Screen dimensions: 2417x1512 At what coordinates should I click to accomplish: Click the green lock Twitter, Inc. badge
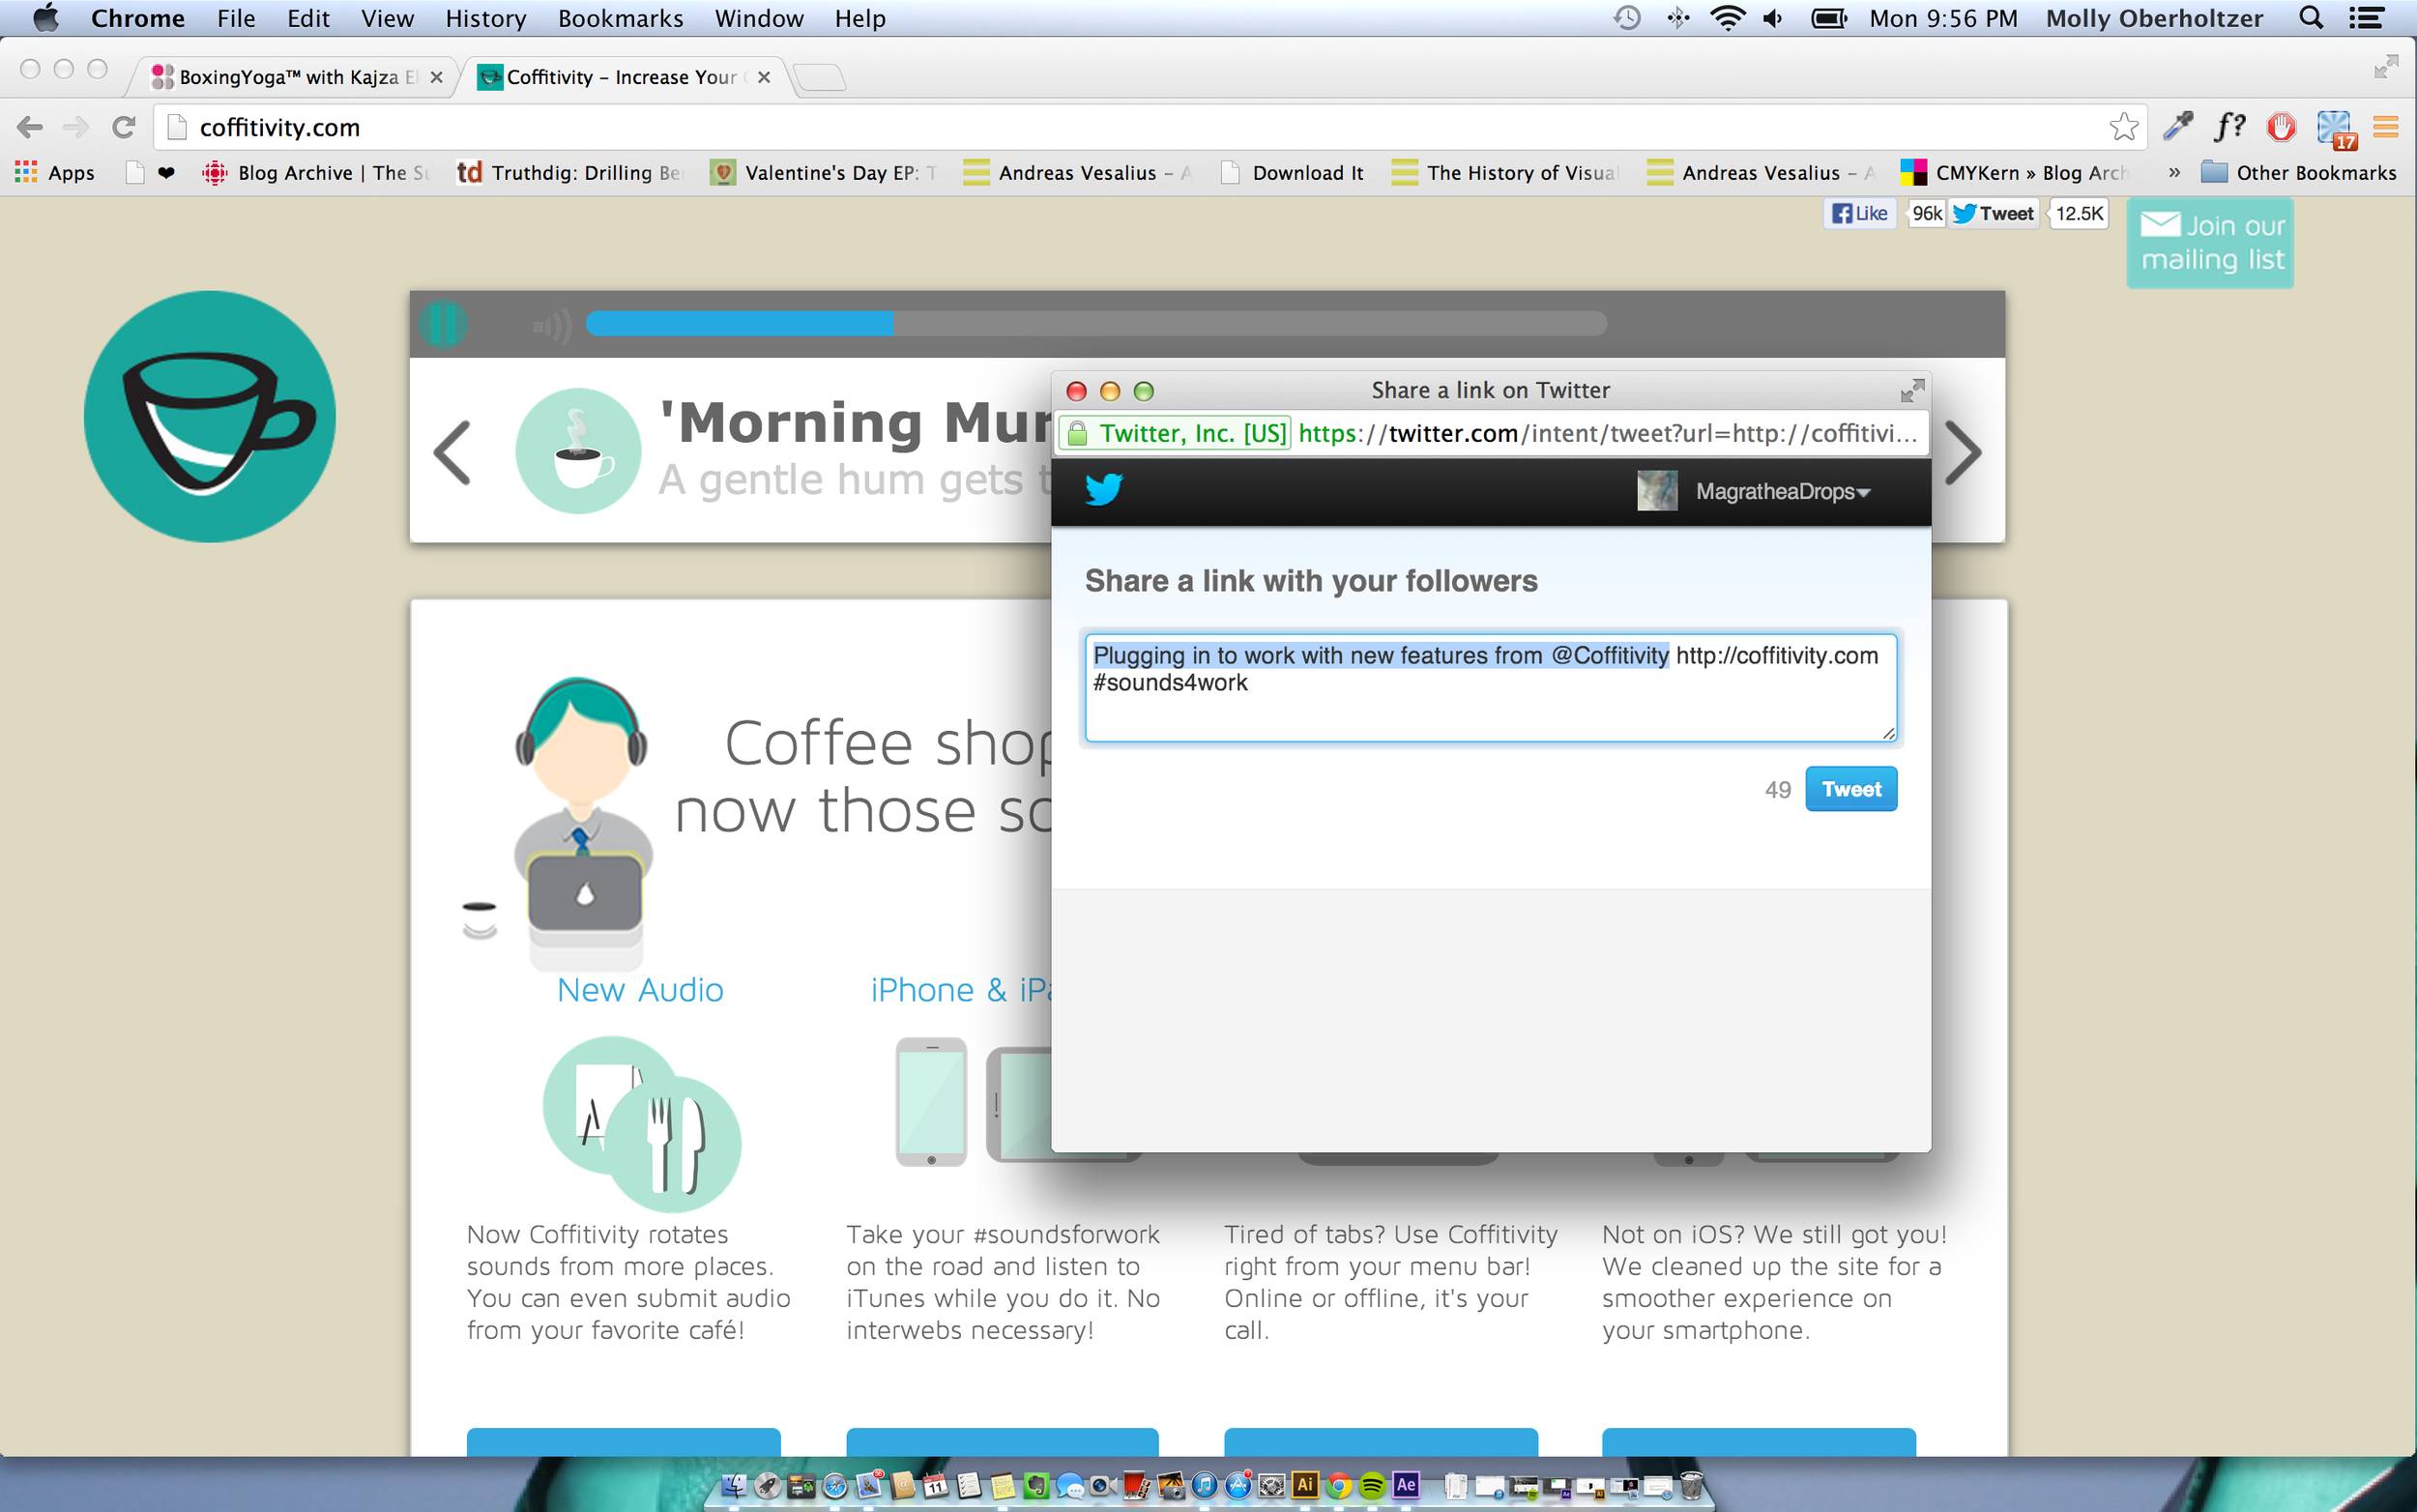[1175, 433]
